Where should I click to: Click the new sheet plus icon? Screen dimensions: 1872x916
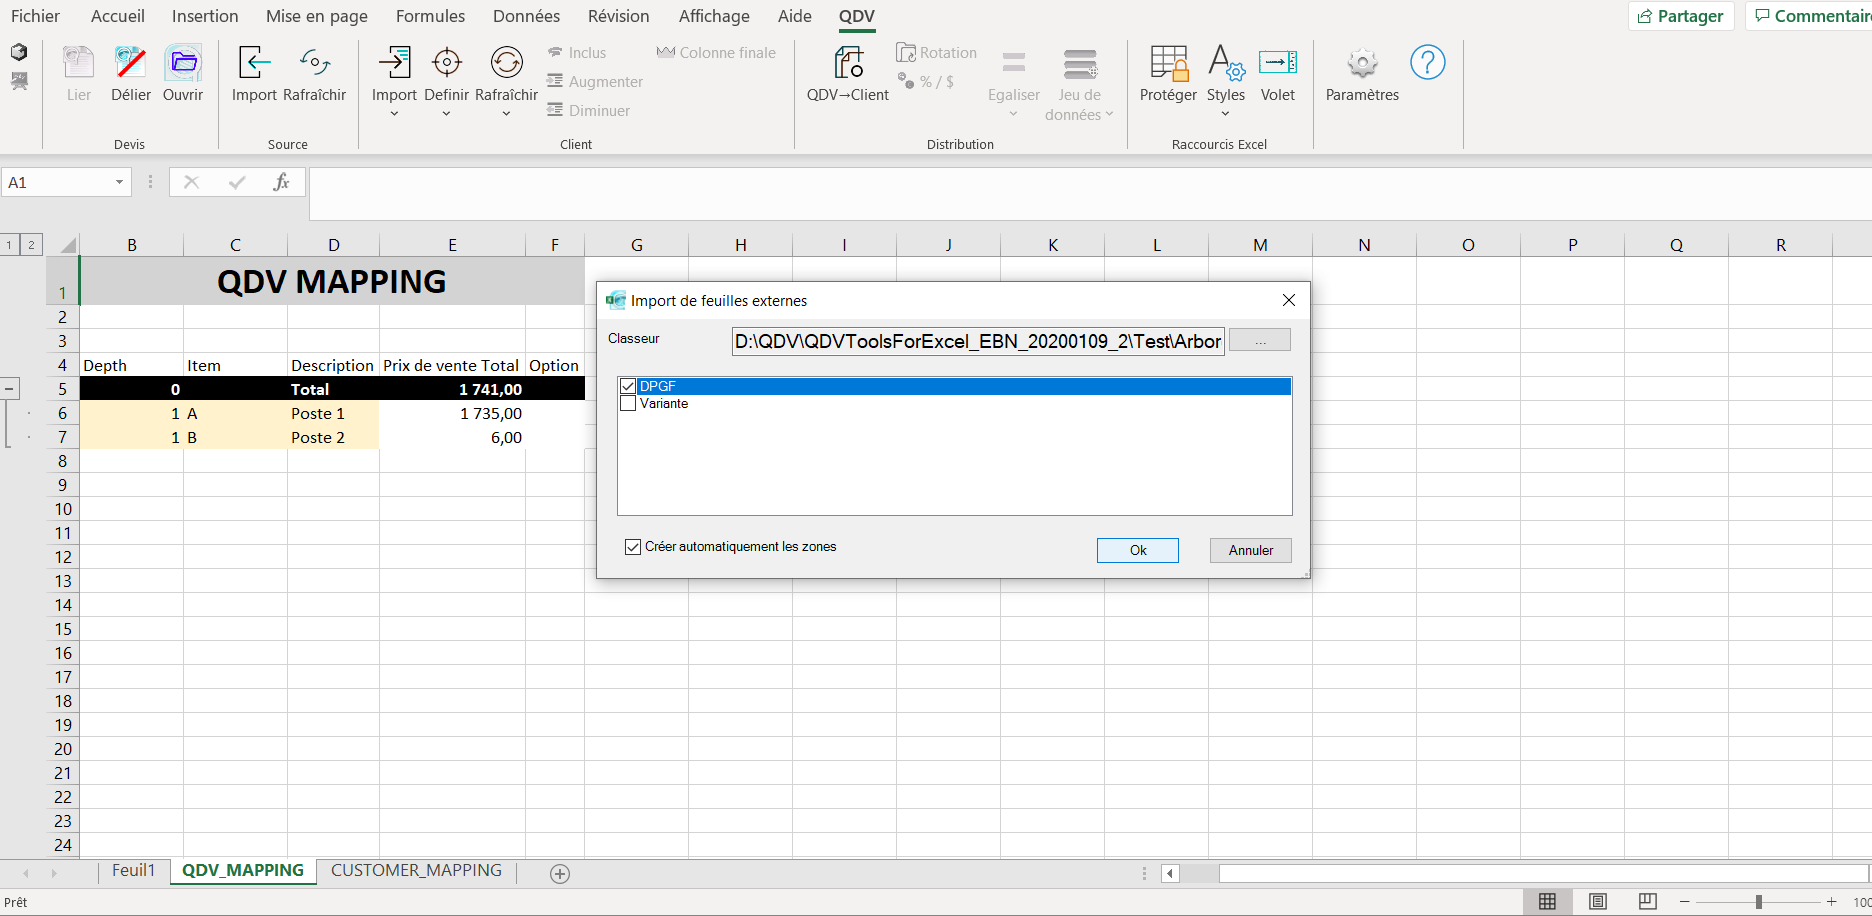[560, 874]
